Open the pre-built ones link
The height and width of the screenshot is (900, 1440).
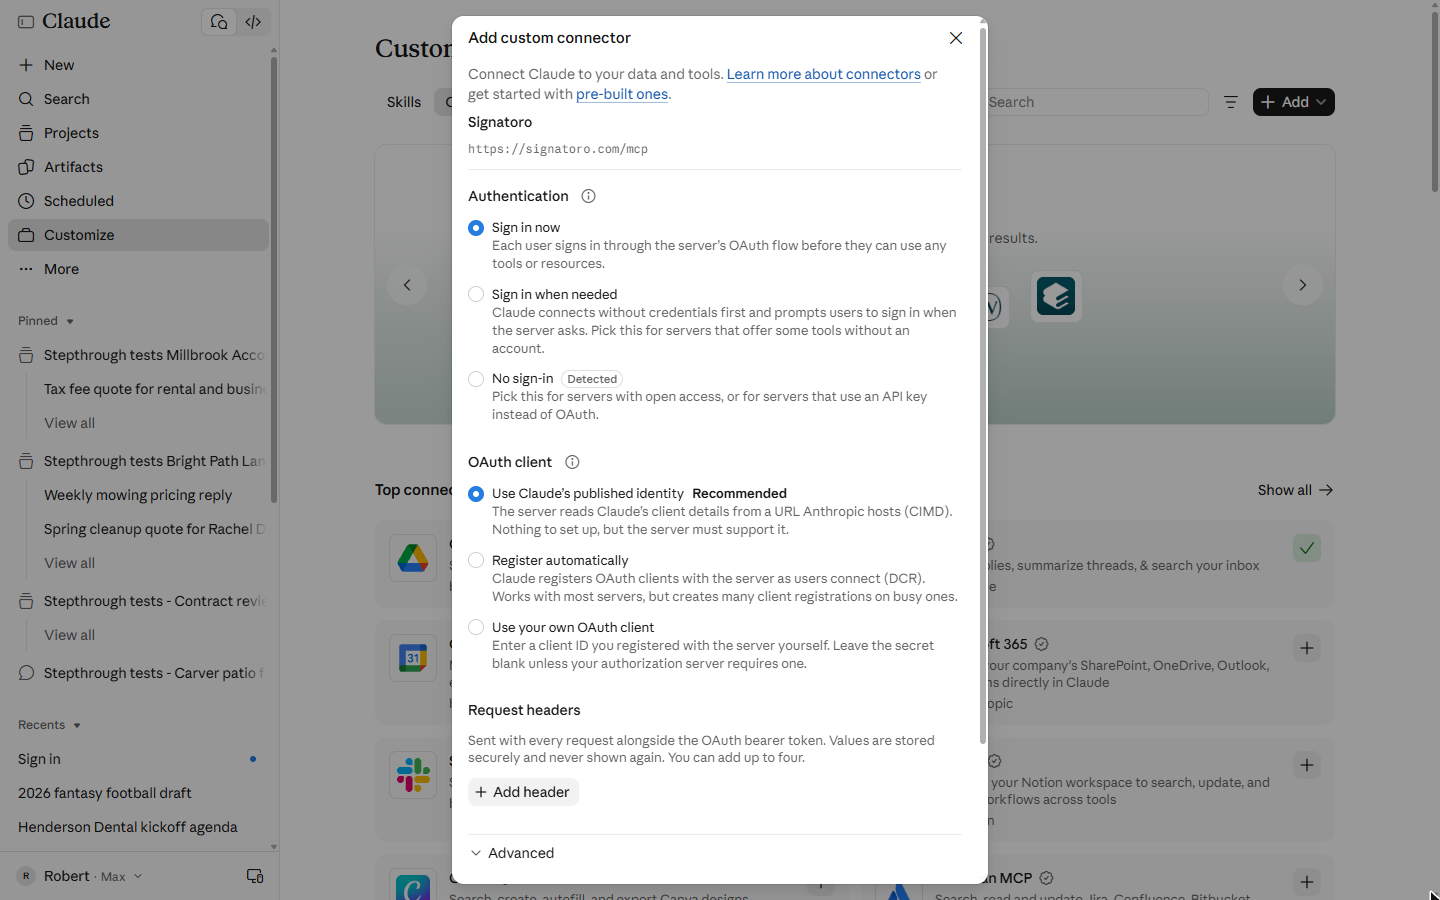click(622, 94)
